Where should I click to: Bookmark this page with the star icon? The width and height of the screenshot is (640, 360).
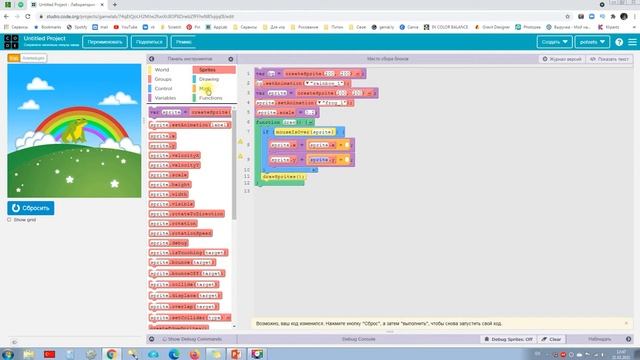pos(567,16)
